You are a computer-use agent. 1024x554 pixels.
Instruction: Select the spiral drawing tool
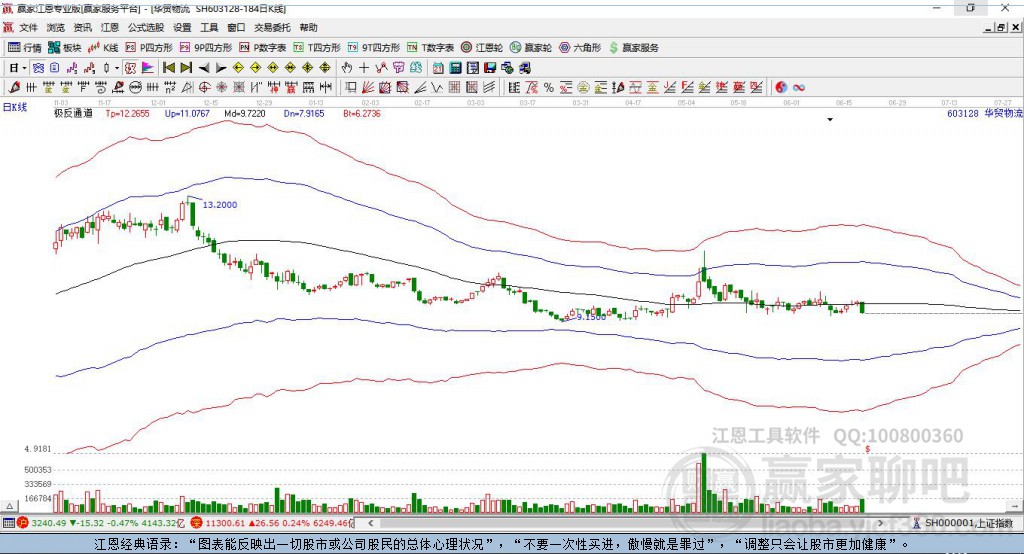(x=101, y=88)
